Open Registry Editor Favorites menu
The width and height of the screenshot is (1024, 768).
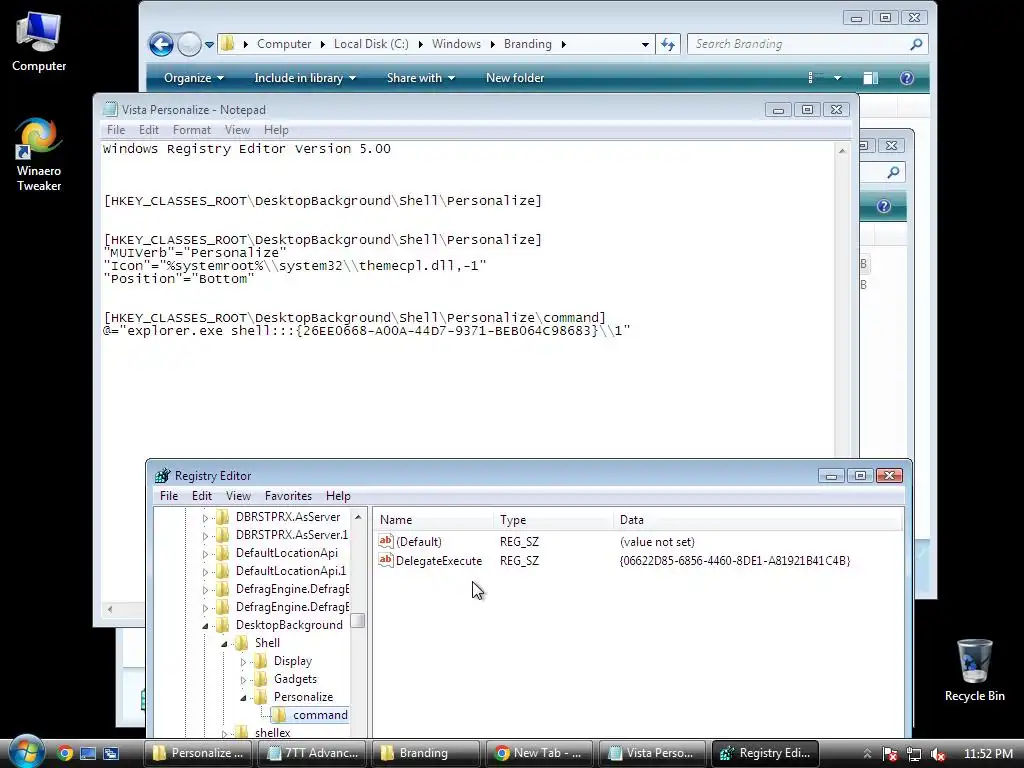pyautogui.click(x=288, y=496)
